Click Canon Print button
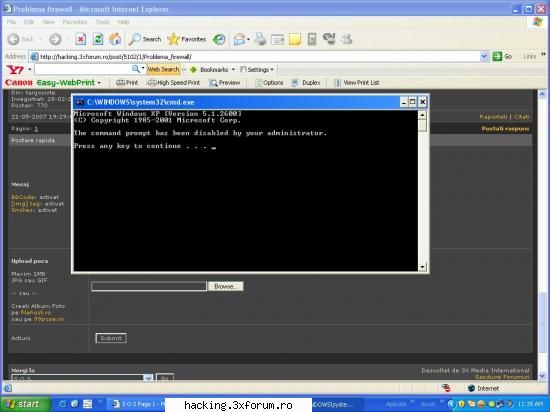 coord(127,83)
